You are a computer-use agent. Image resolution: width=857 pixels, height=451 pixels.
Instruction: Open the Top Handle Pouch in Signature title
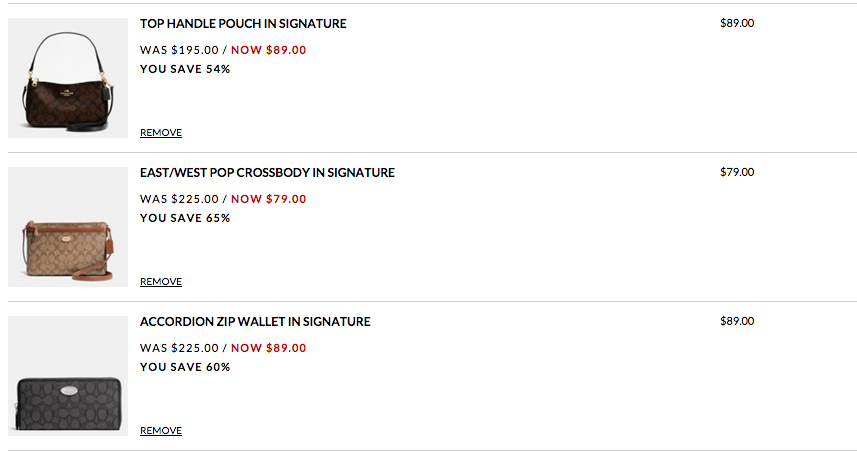(x=243, y=23)
